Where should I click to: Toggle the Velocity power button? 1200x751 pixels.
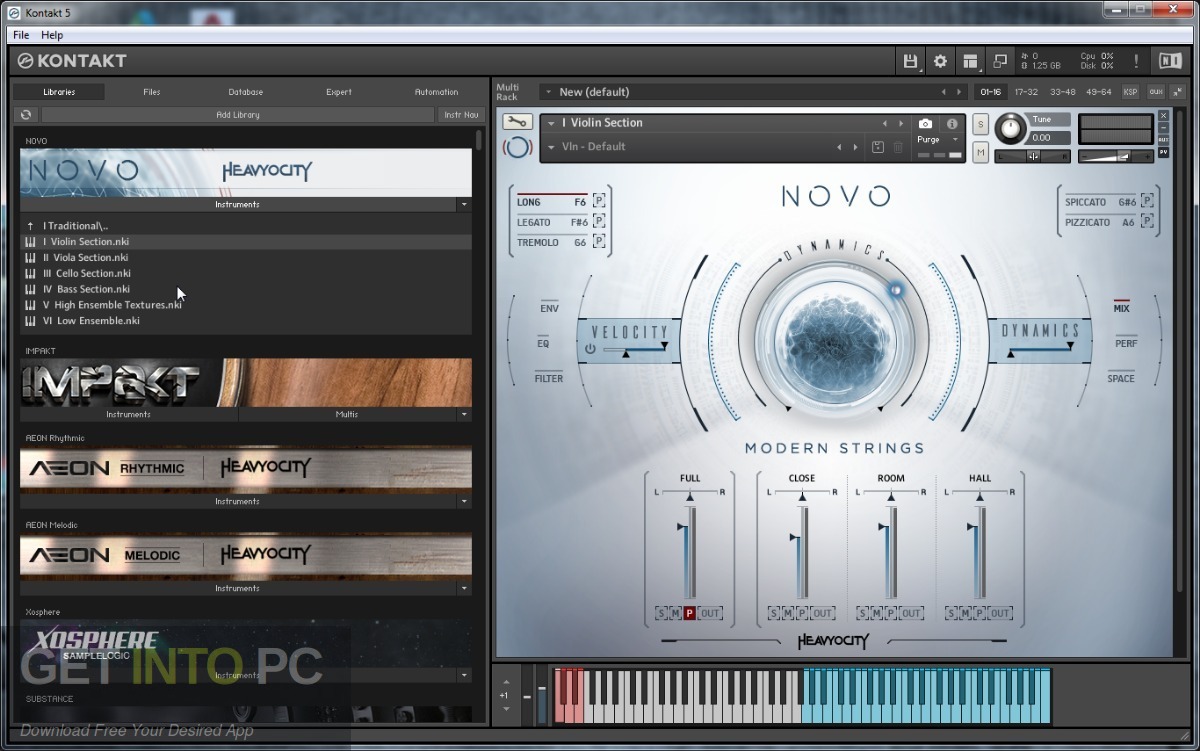(590, 349)
